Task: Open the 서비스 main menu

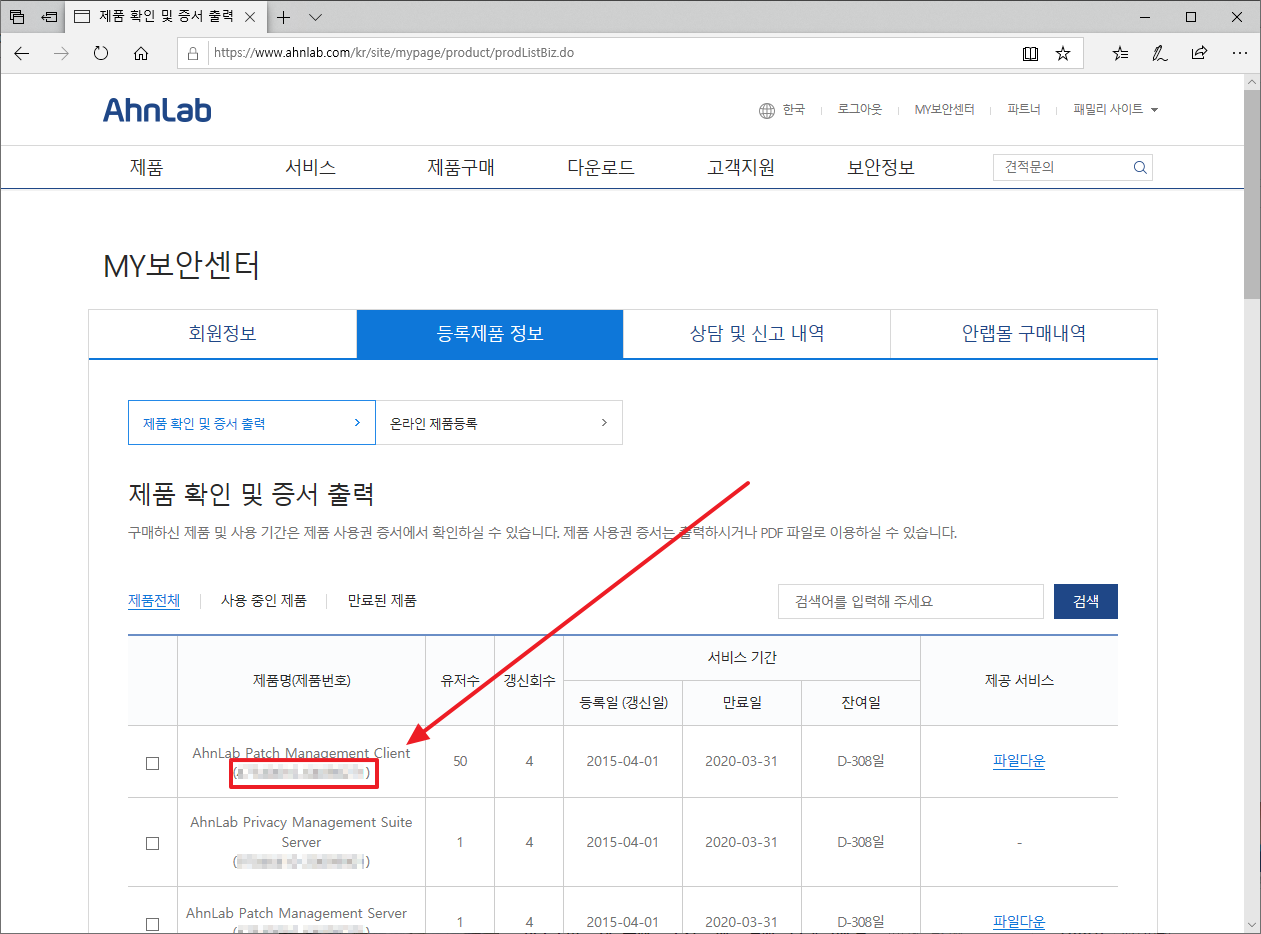Action: pyautogui.click(x=310, y=168)
